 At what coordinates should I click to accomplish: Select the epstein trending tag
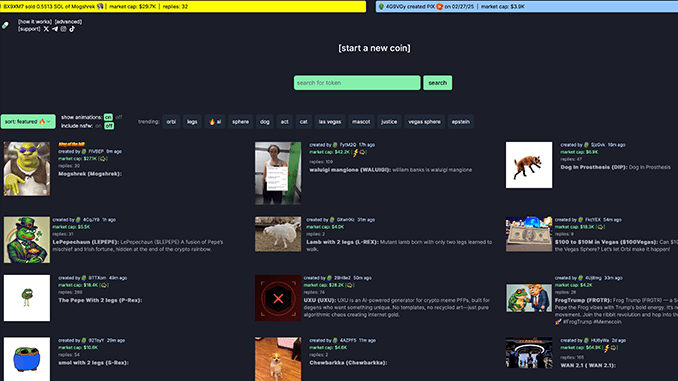pyautogui.click(x=461, y=122)
